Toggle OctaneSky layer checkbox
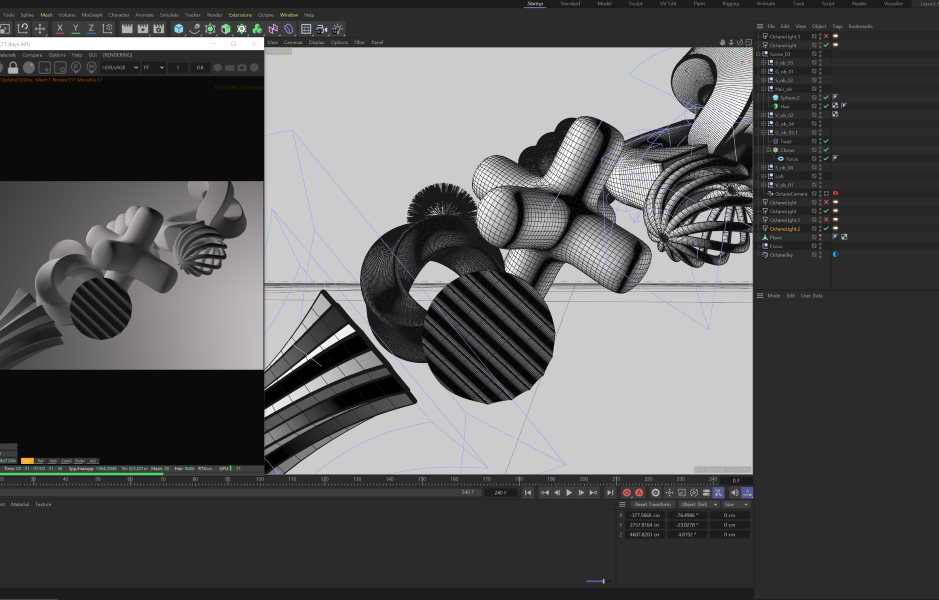Viewport: 939px width, 600px height. coord(814,255)
